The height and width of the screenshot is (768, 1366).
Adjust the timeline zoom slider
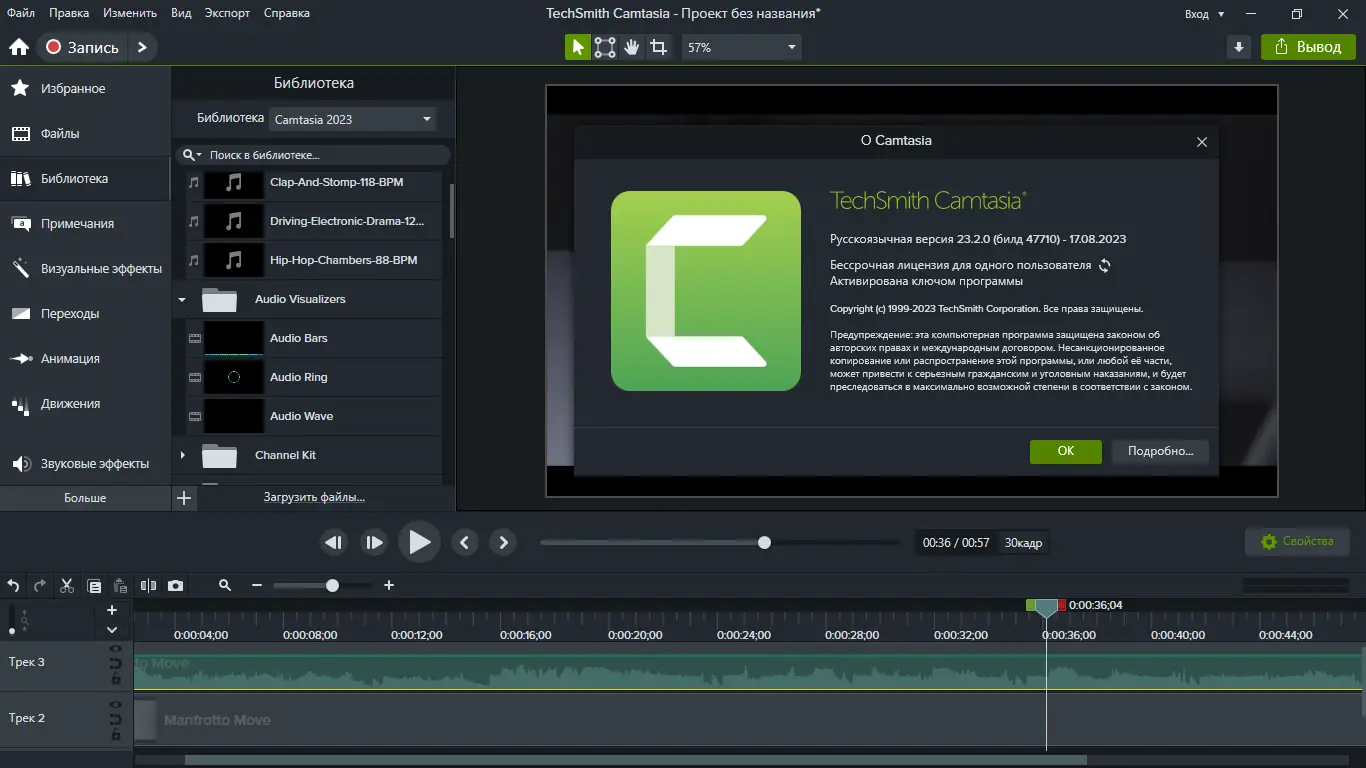tap(330, 586)
